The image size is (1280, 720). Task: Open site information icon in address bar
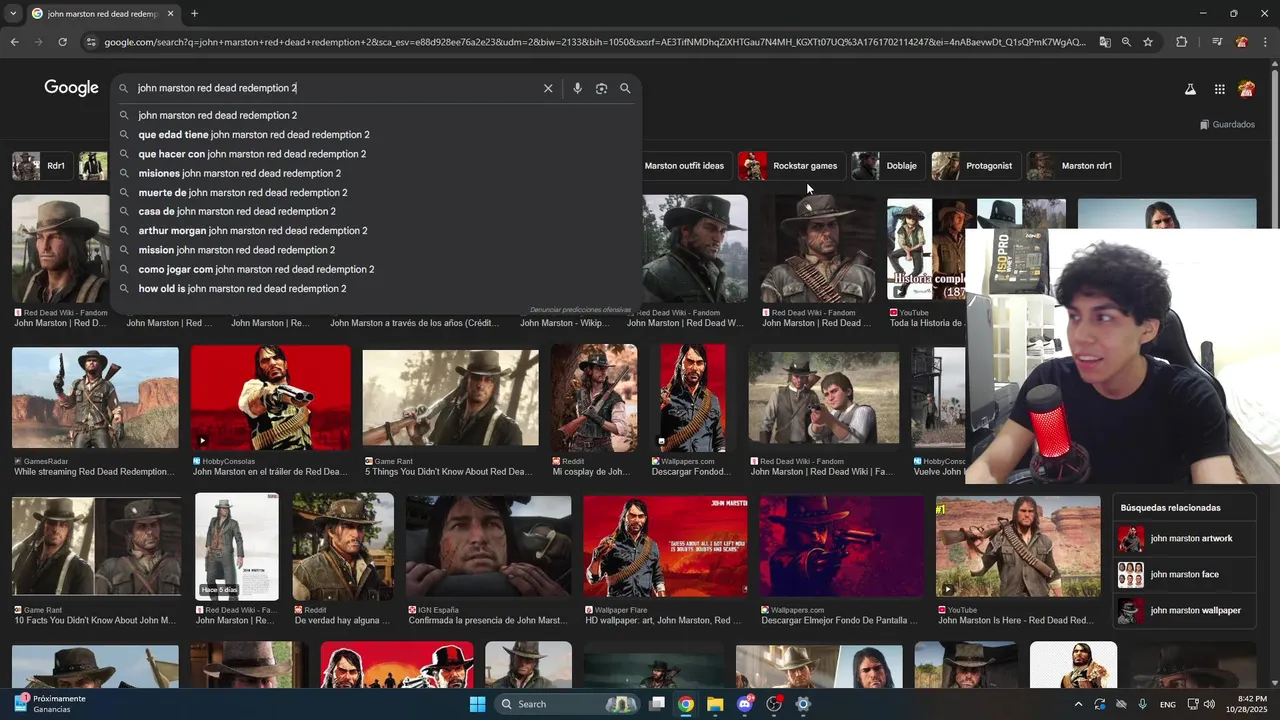(x=91, y=42)
